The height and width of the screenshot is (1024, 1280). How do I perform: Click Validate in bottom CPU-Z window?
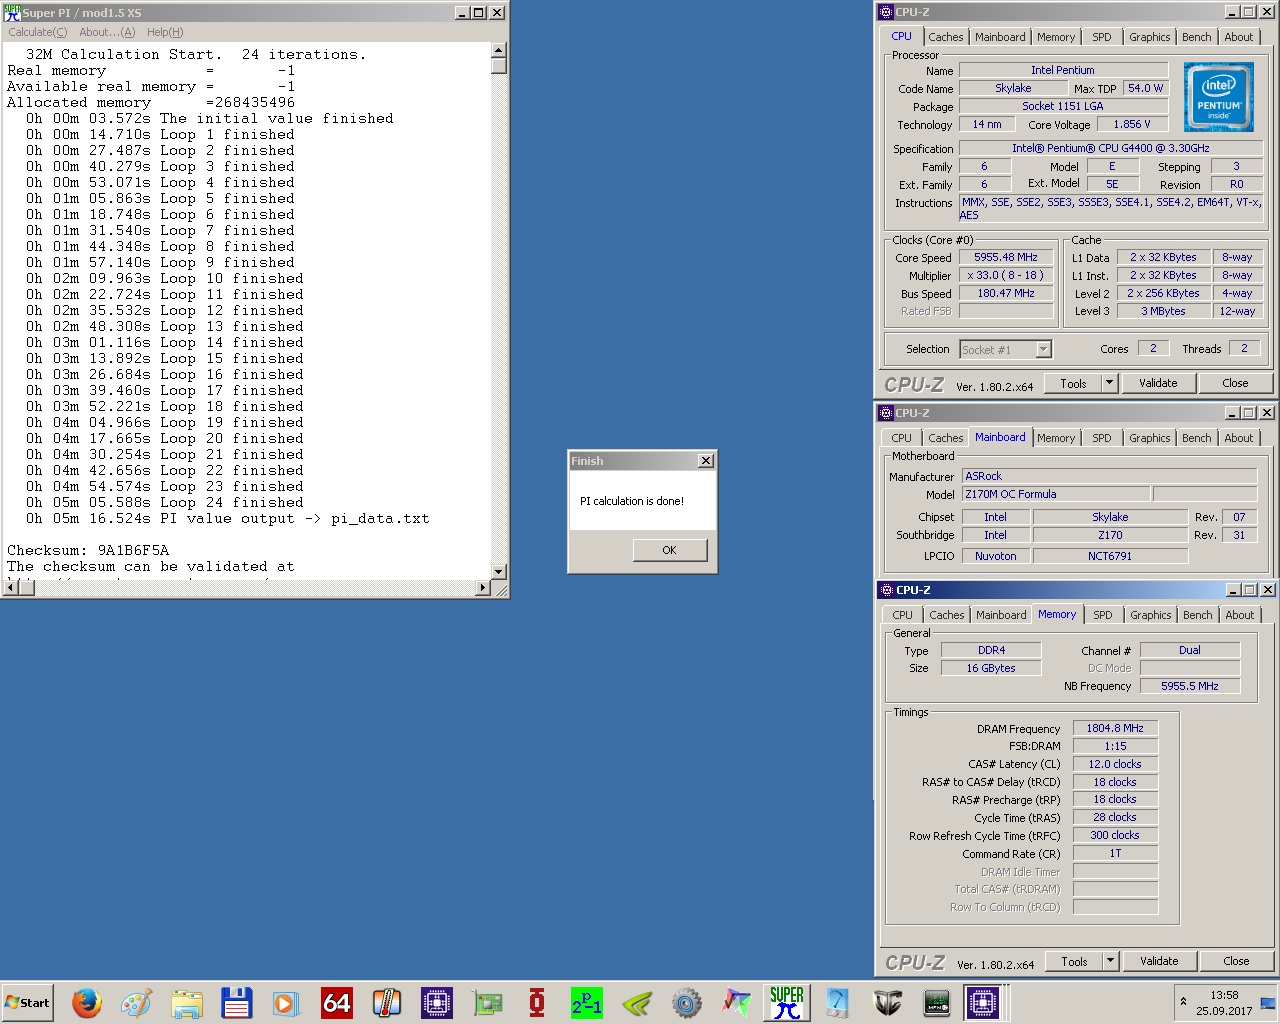click(x=1159, y=961)
